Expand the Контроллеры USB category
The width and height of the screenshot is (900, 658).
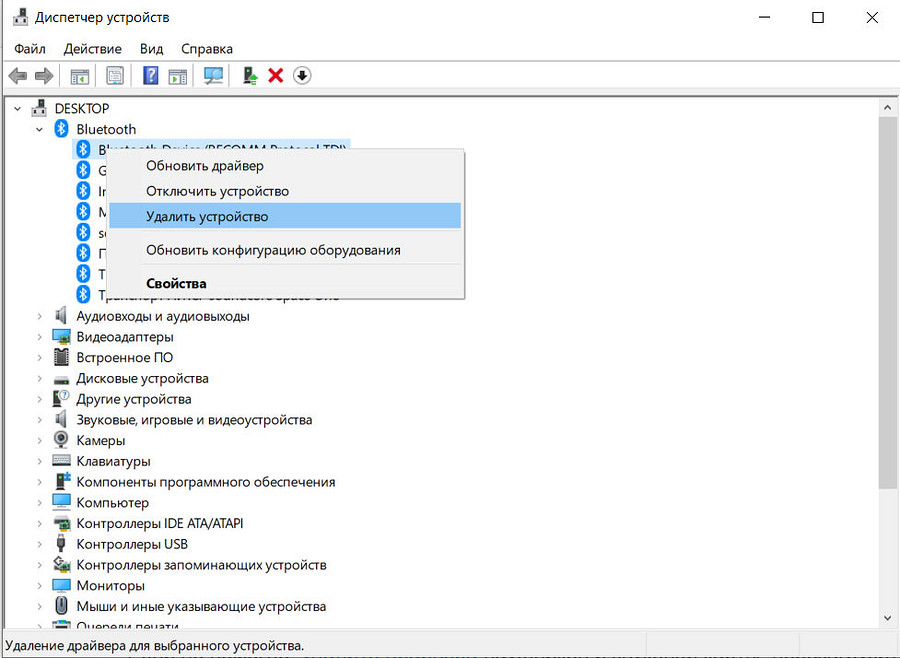pyautogui.click(x=40, y=544)
